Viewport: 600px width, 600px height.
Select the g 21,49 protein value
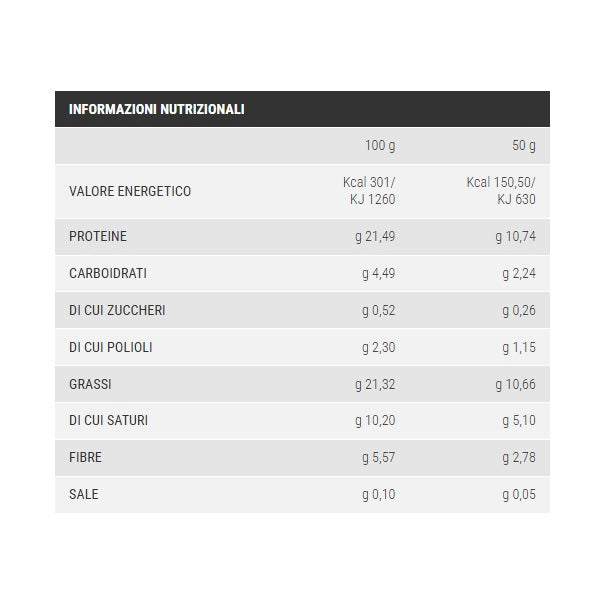376,237
